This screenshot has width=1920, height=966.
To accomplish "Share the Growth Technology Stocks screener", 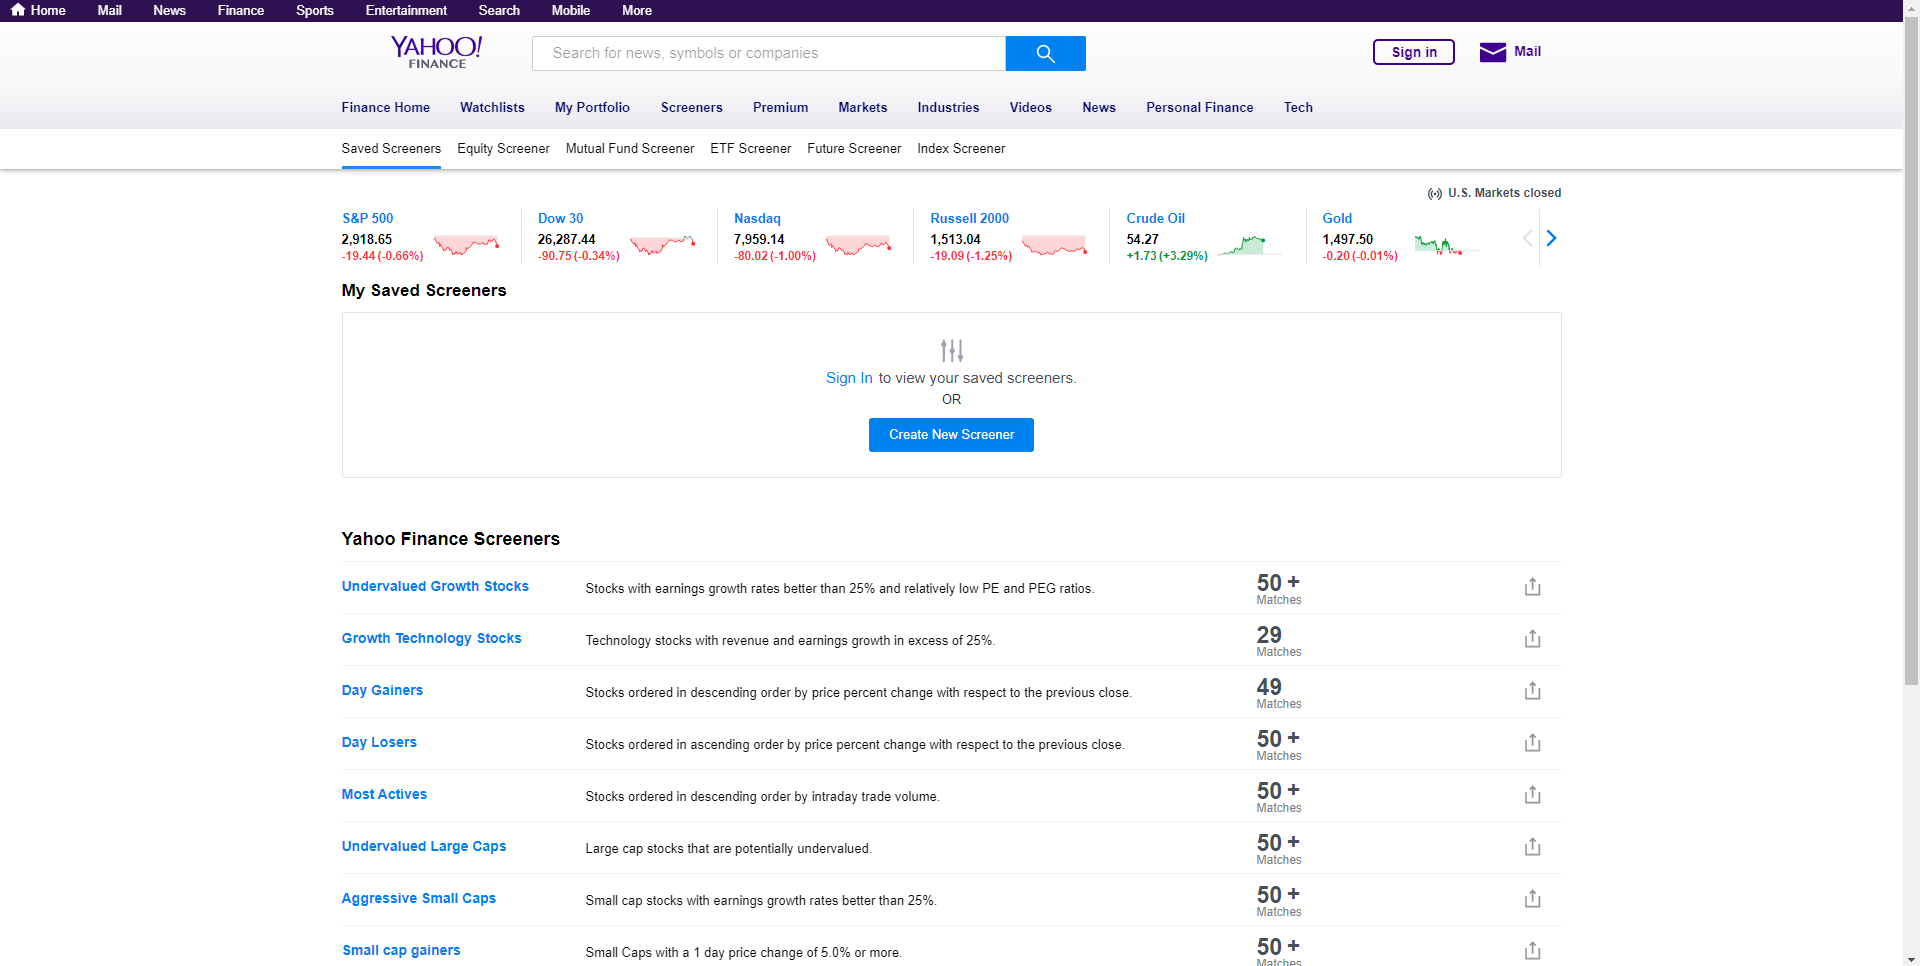I will click(1532, 639).
